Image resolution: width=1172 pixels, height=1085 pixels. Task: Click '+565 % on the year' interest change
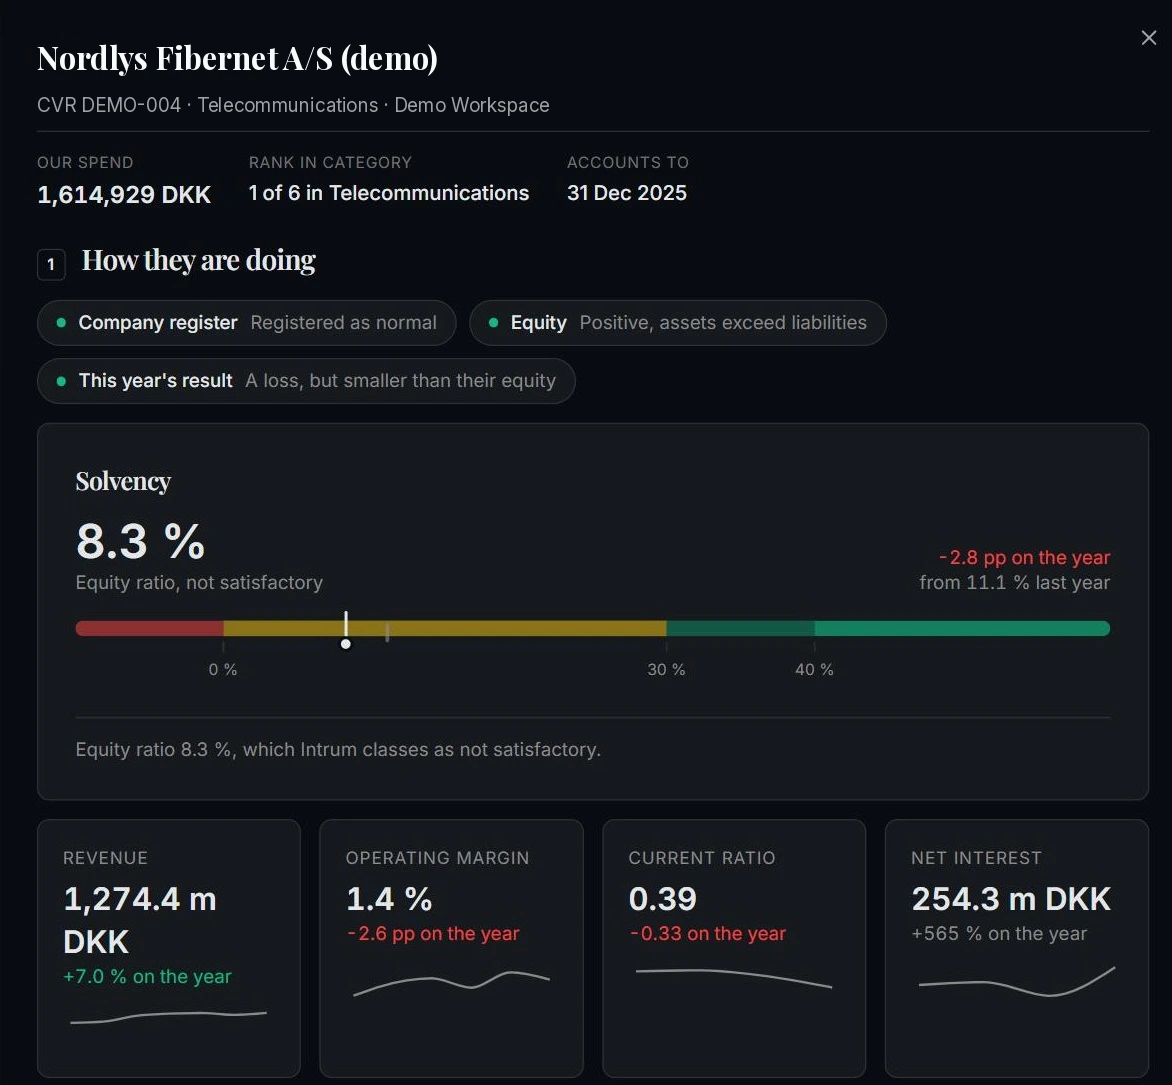[999, 933]
